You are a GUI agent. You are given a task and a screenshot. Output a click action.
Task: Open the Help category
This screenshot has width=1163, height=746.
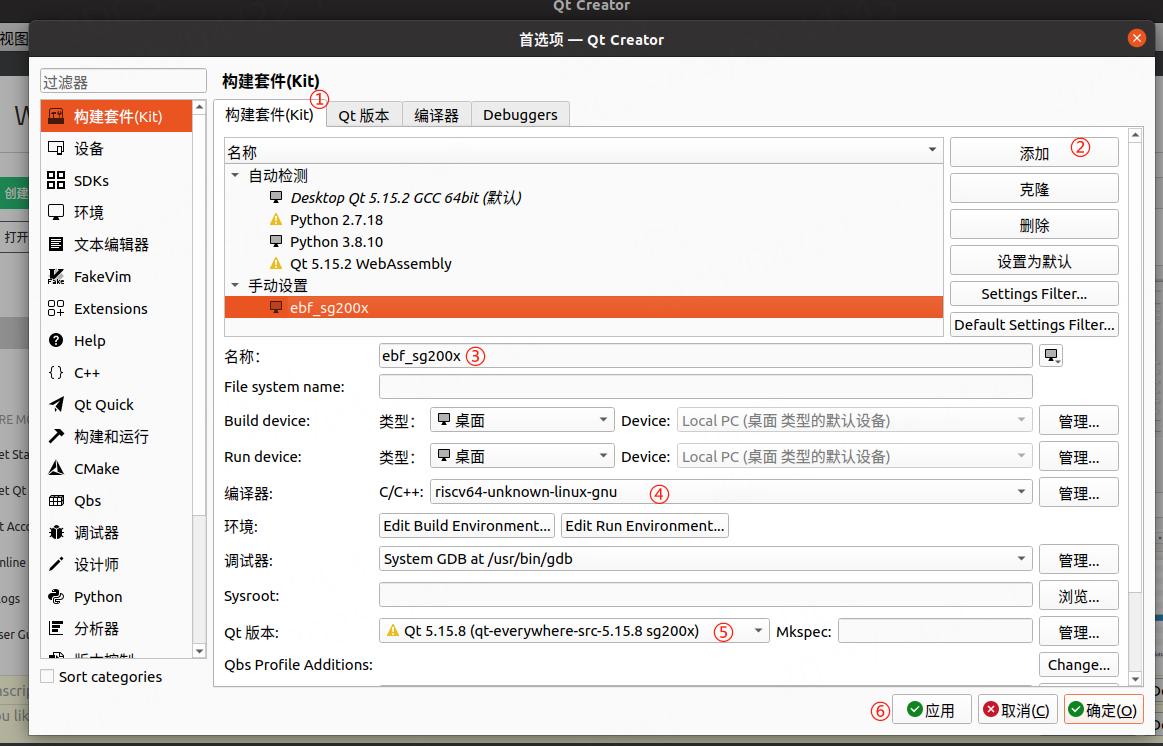(x=116, y=340)
